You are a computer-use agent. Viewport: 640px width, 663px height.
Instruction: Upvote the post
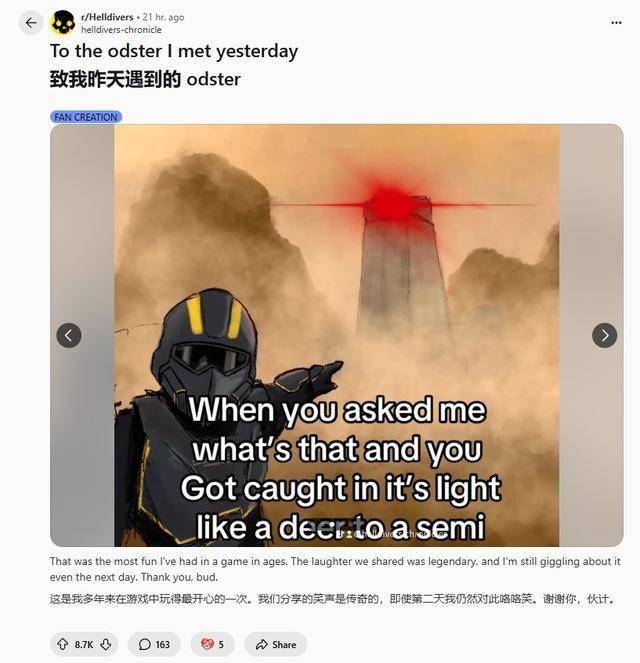tap(63, 644)
